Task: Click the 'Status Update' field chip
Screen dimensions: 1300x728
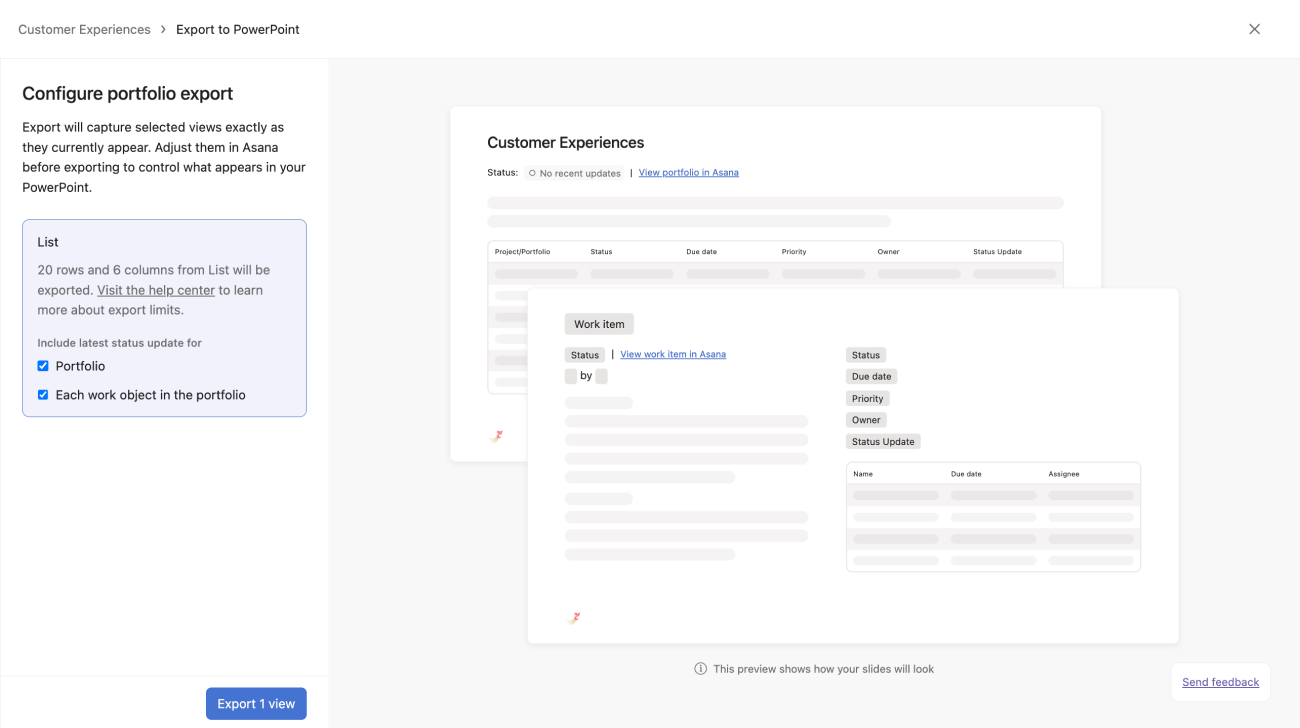Action: click(882, 441)
